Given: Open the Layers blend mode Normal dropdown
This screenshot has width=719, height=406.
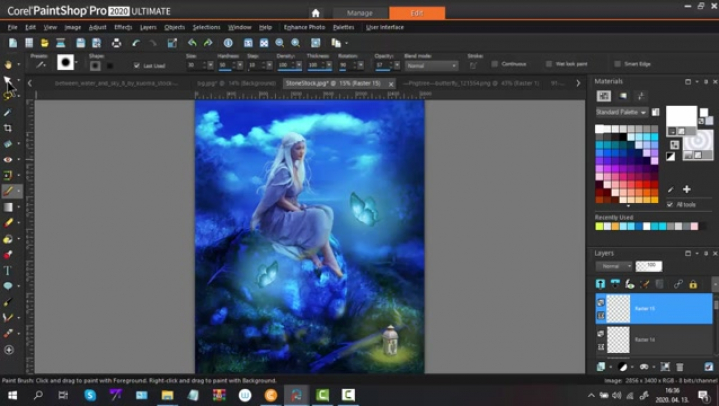Looking at the screenshot, I should point(614,266).
